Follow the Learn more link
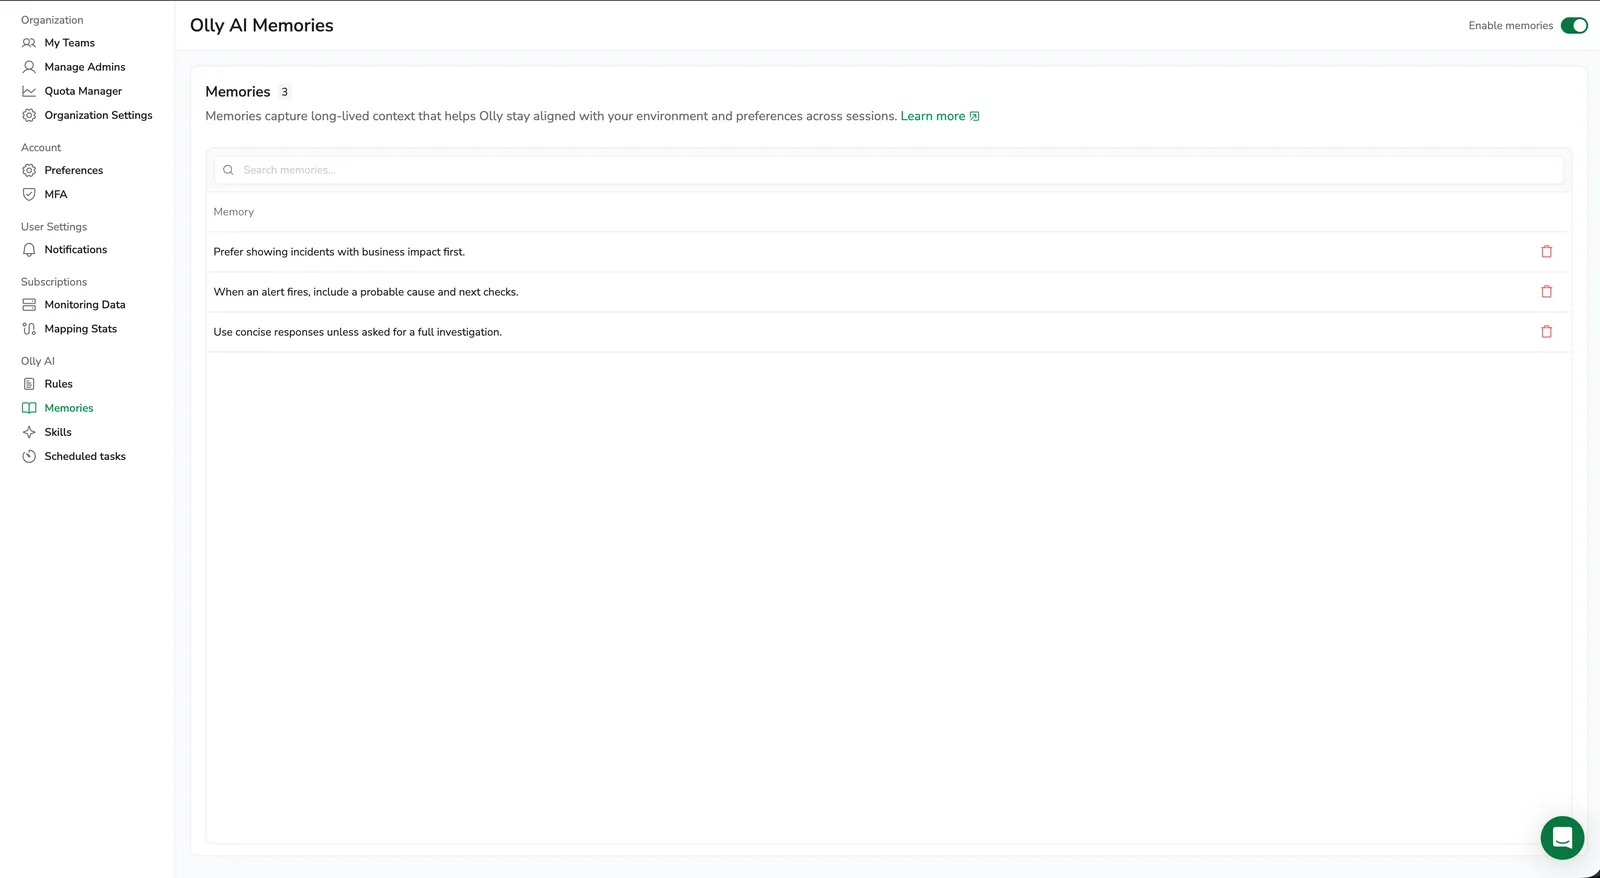 click(x=933, y=116)
